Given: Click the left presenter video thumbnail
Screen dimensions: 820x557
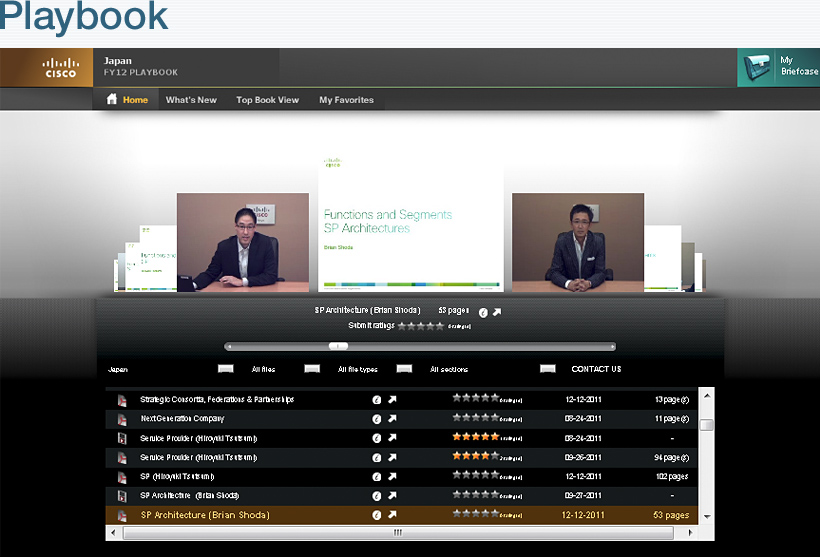Looking at the screenshot, I should click(x=243, y=242).
